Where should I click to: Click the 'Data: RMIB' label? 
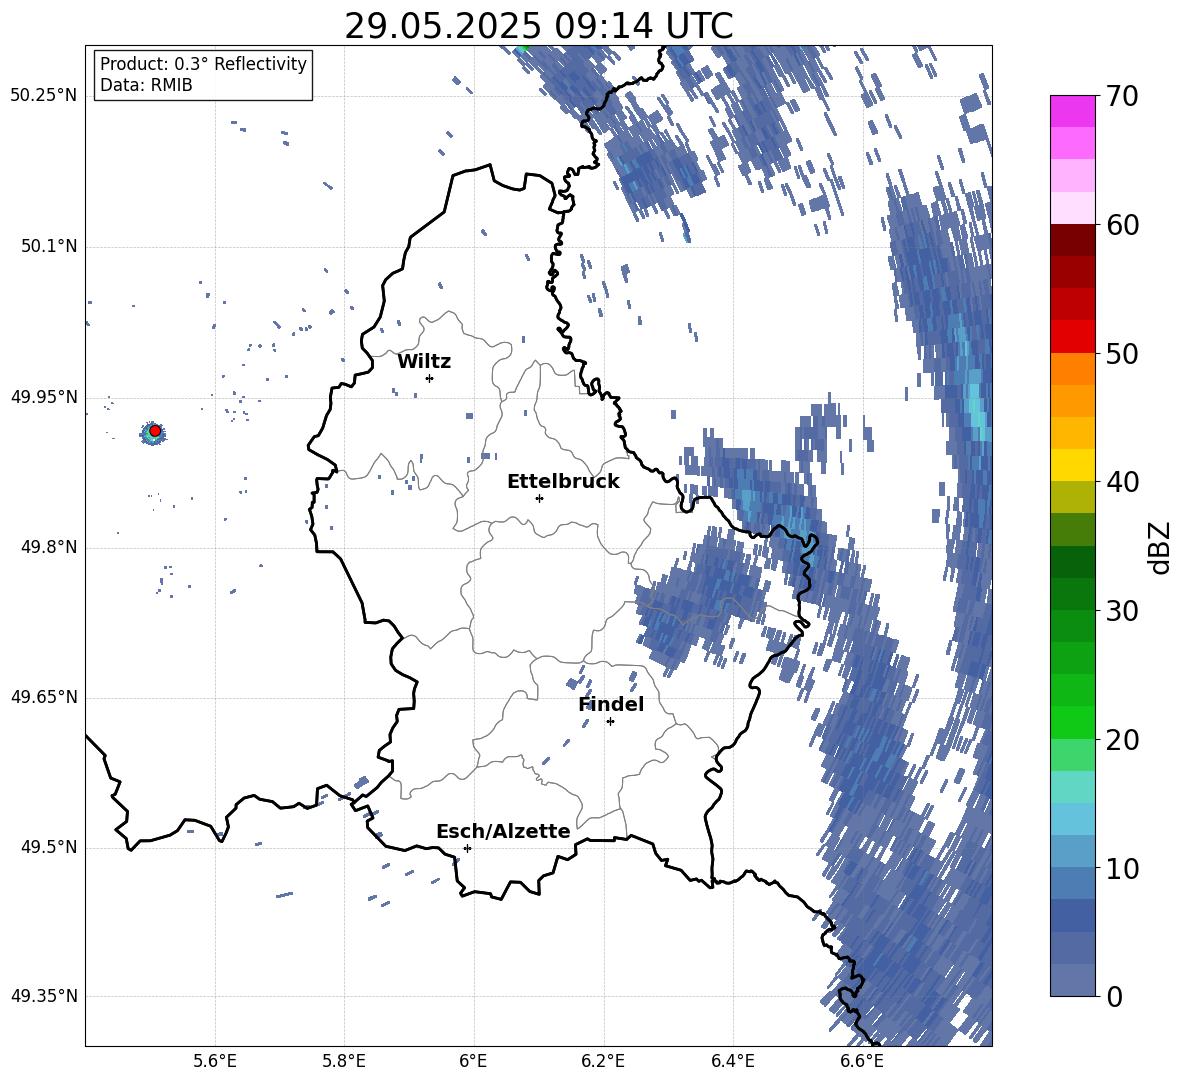[146, 85]
